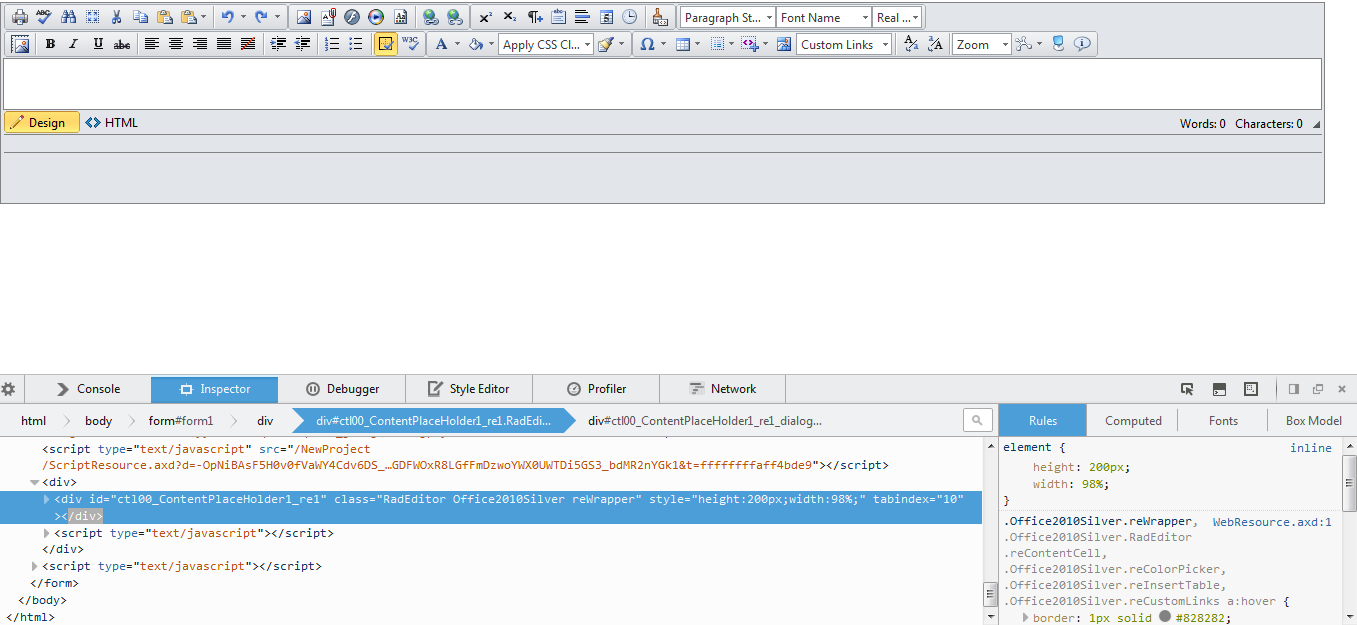
Task: Open the Network tab
Action: click(x=723, y=389)
